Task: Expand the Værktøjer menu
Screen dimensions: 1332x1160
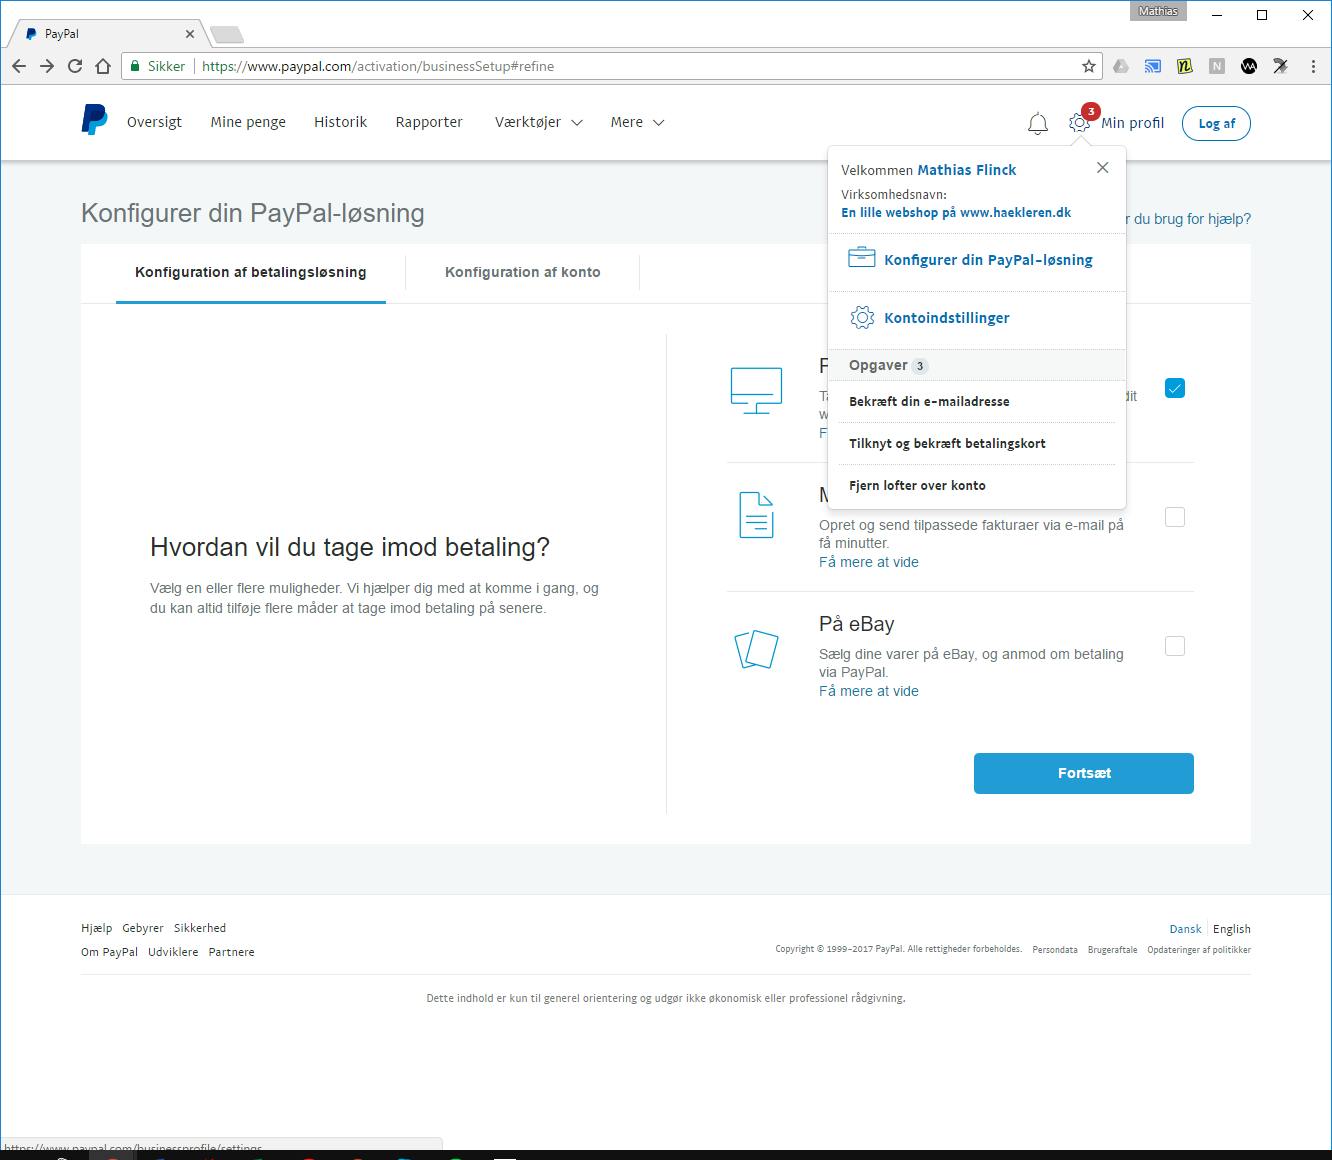Action: 538,122
